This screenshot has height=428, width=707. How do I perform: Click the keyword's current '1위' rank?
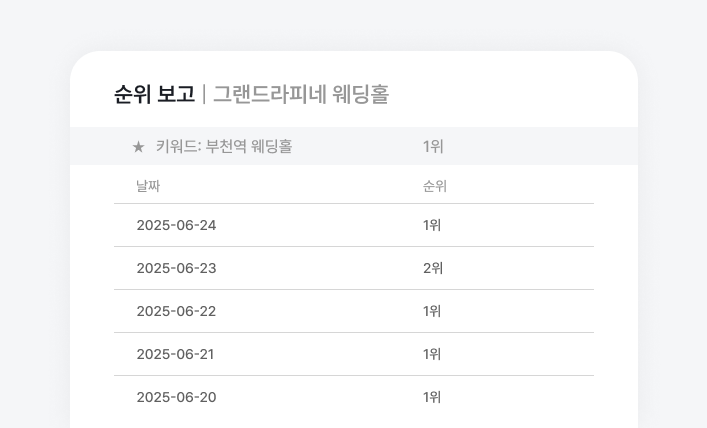pyautogui.click(x=432, y=147)
